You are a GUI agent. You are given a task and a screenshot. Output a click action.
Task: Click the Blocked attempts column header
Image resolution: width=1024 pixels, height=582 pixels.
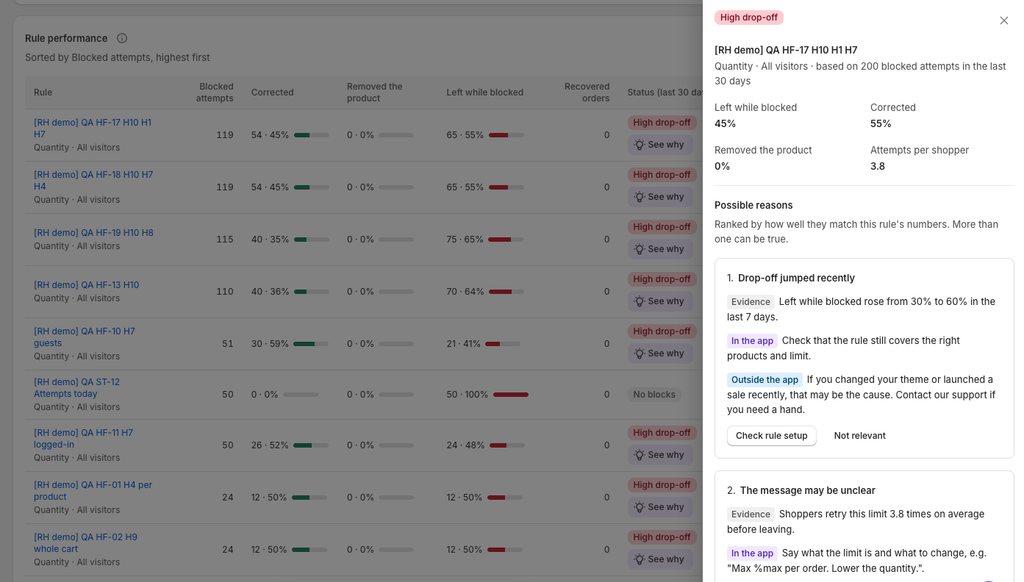pyautogui.click(x=216, y=92)
